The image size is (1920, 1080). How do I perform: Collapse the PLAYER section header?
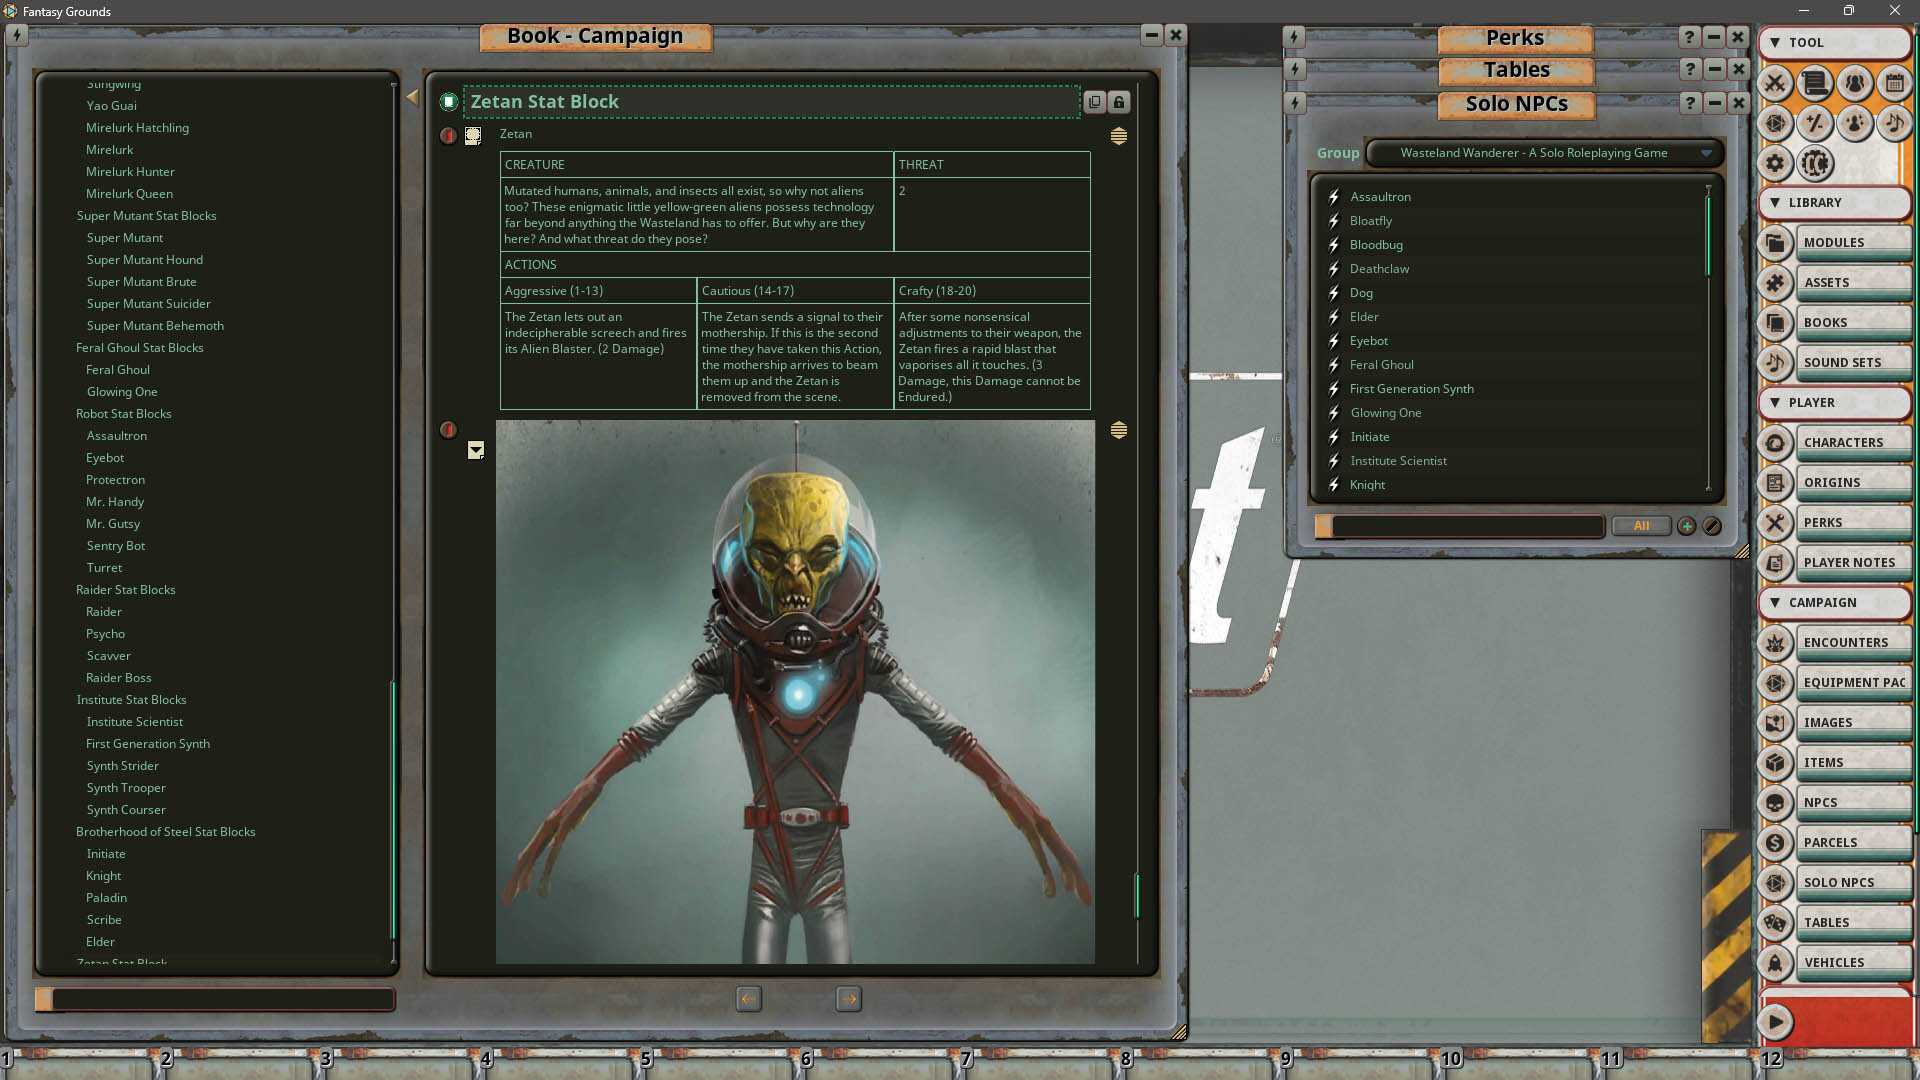tap(1834, 403)
